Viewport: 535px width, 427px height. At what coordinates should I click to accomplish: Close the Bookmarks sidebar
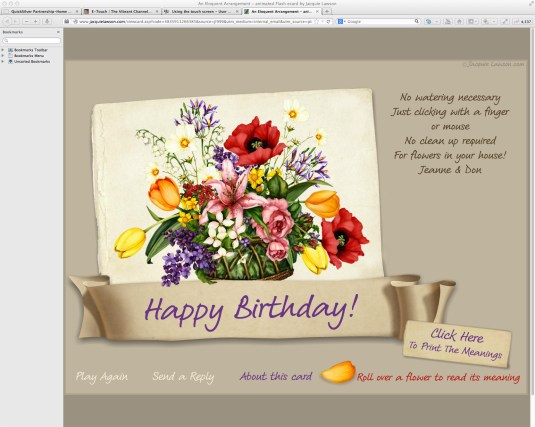point(58,32)
